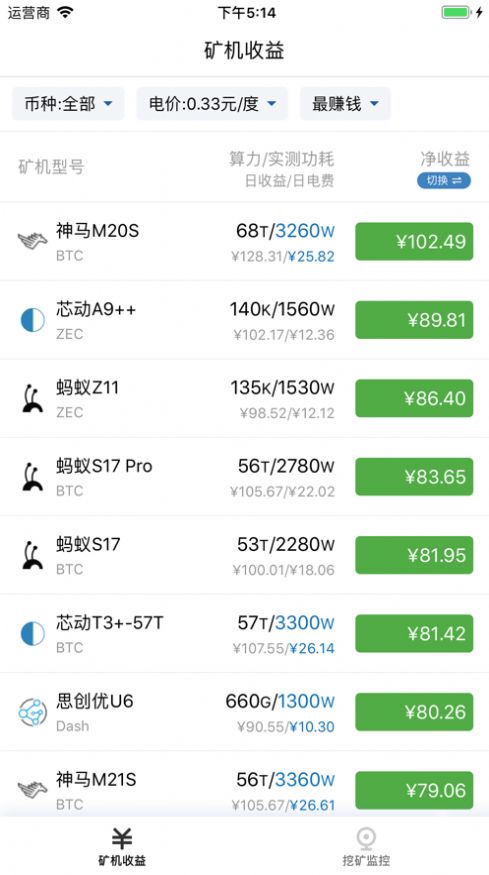Tap the 蚂蚁Z11 ant logo icon

32,398
